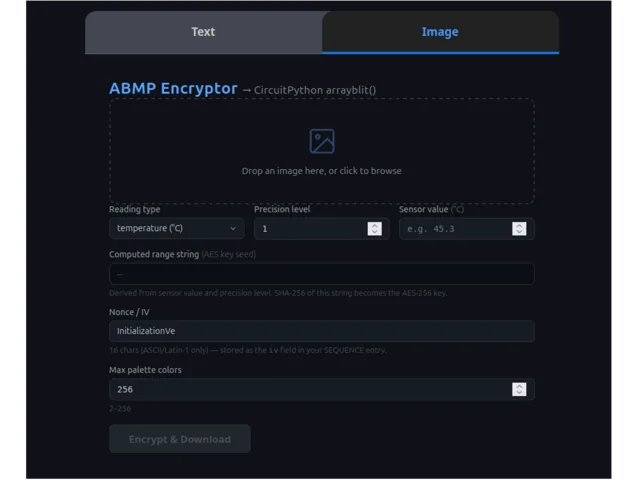Click the Max palette colors stepper arrows
This screenshot has height=480, width=640.
(519, 389)
